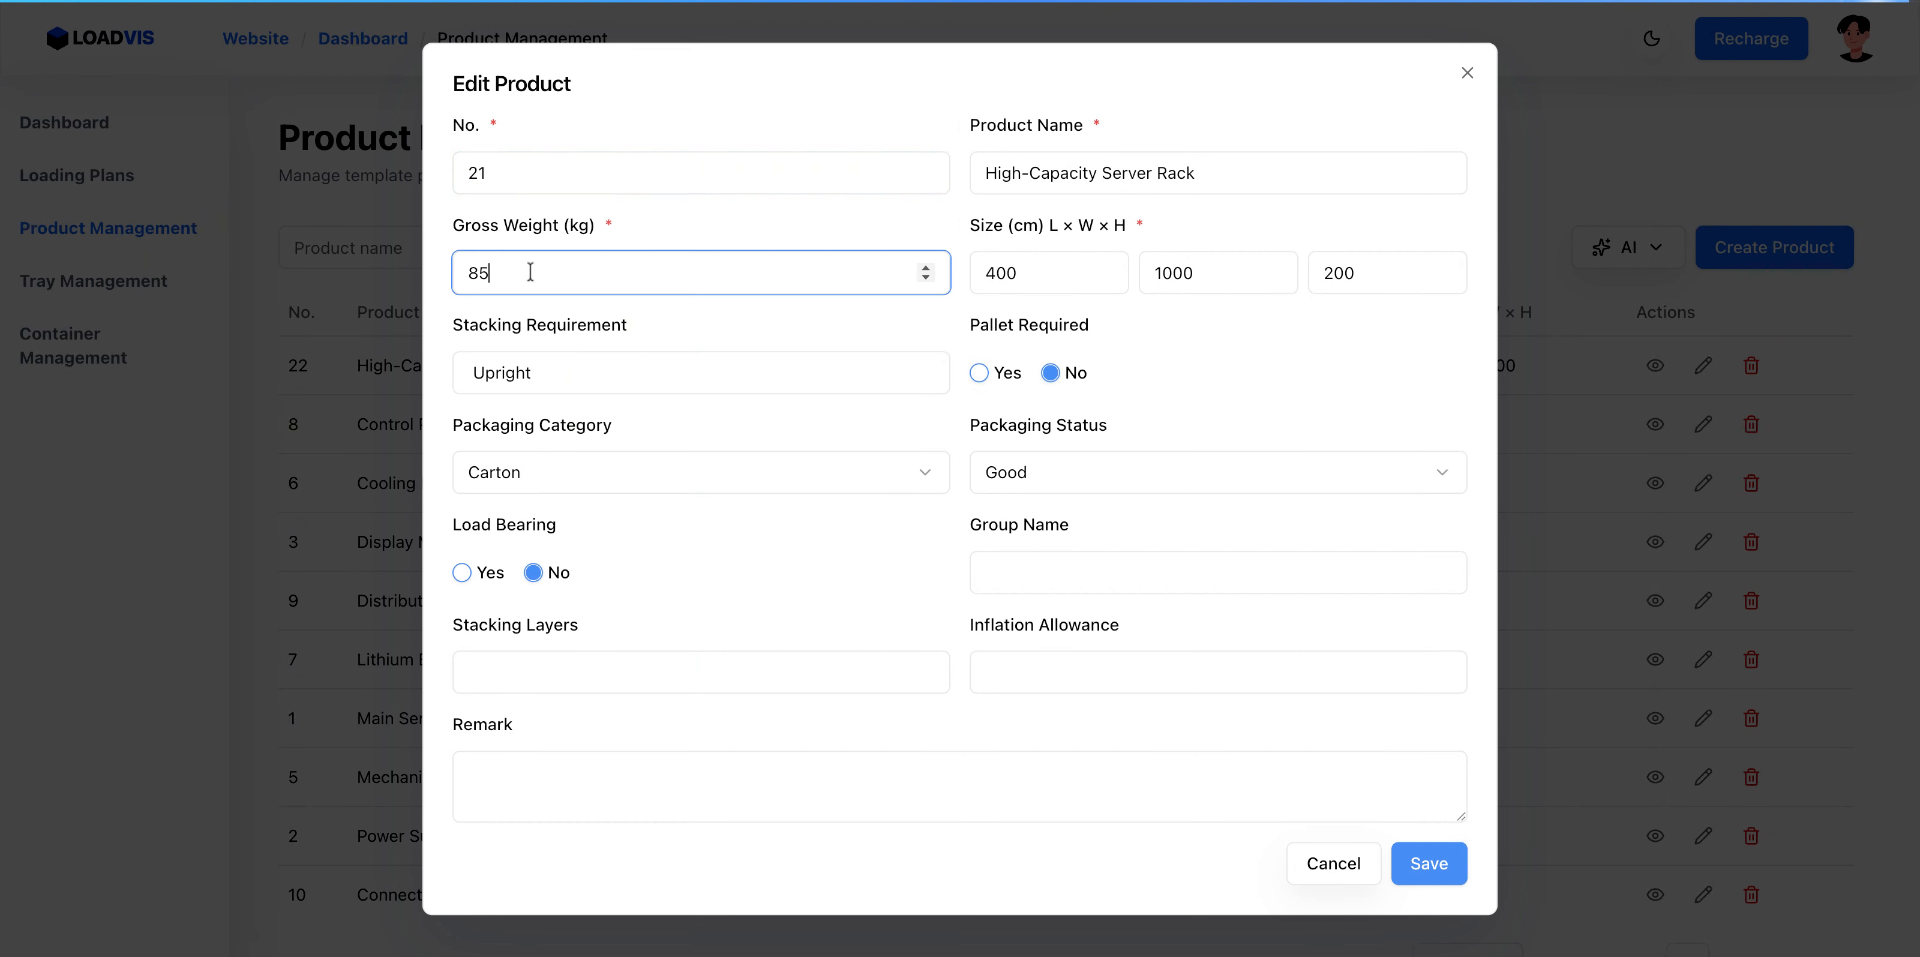Go to Loading Plans in sidebar

point(77,175)
